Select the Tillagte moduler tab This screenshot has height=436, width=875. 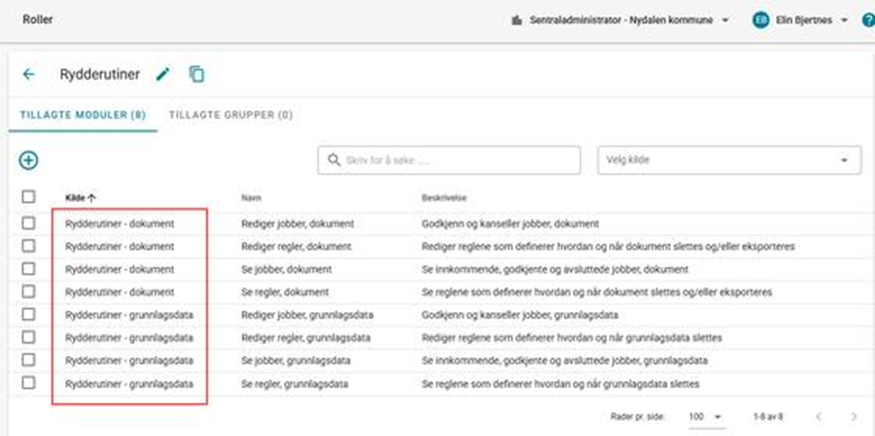83,115
